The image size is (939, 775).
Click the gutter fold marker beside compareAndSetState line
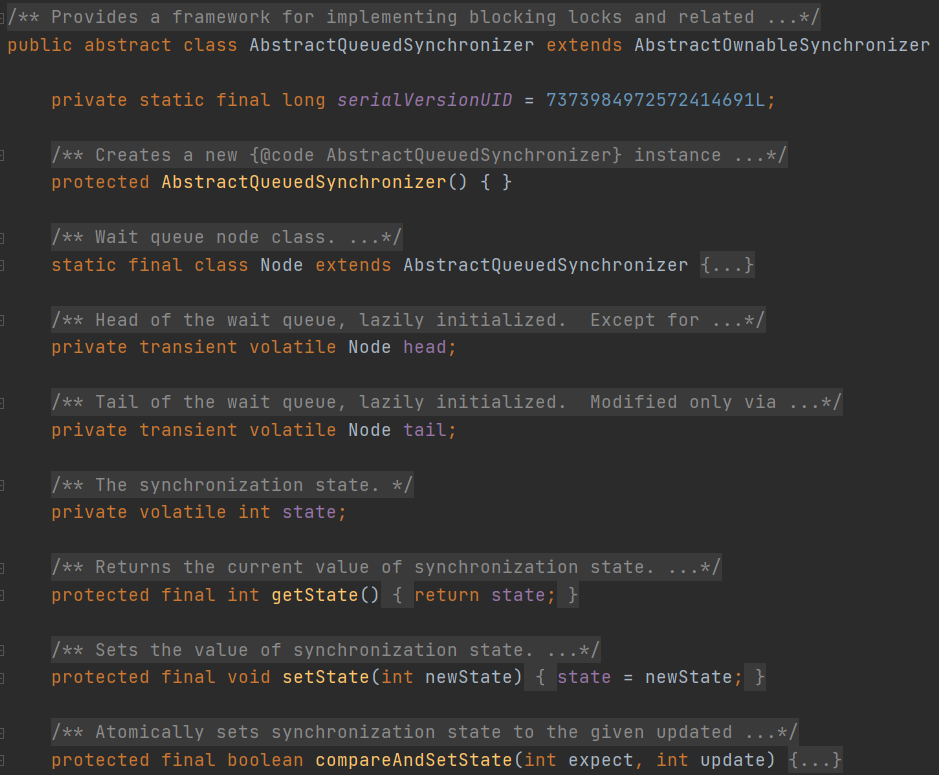point(2,760)
